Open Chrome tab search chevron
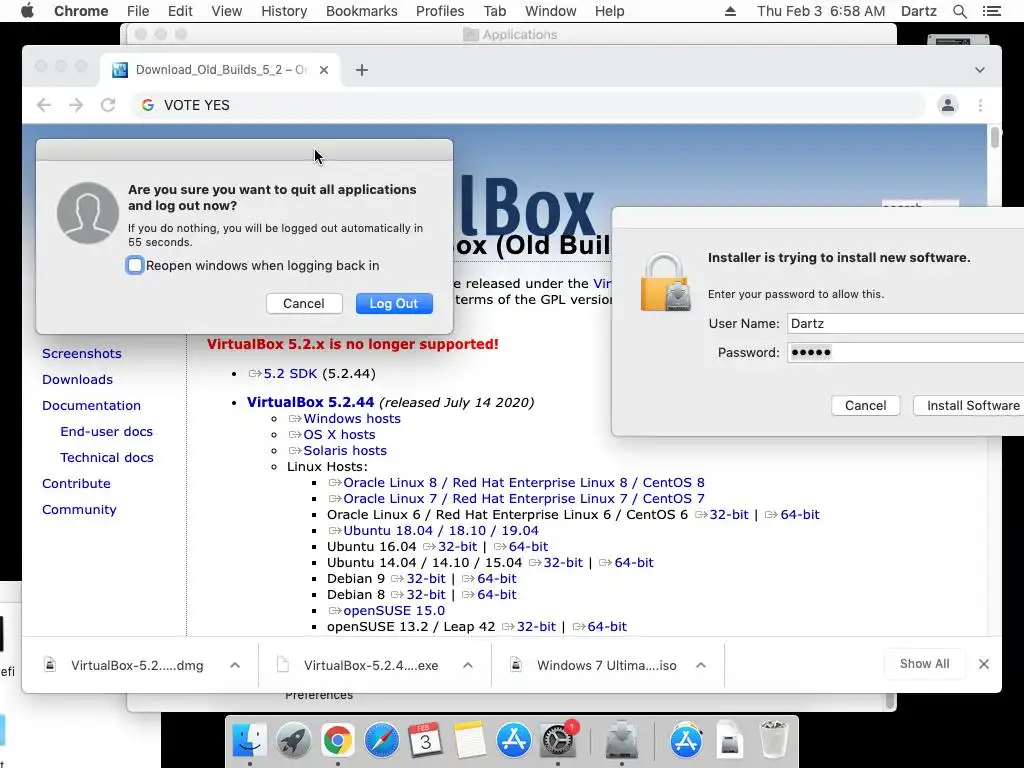The height and width of the screenshot is (768, 1024). (x=980, y=70)
